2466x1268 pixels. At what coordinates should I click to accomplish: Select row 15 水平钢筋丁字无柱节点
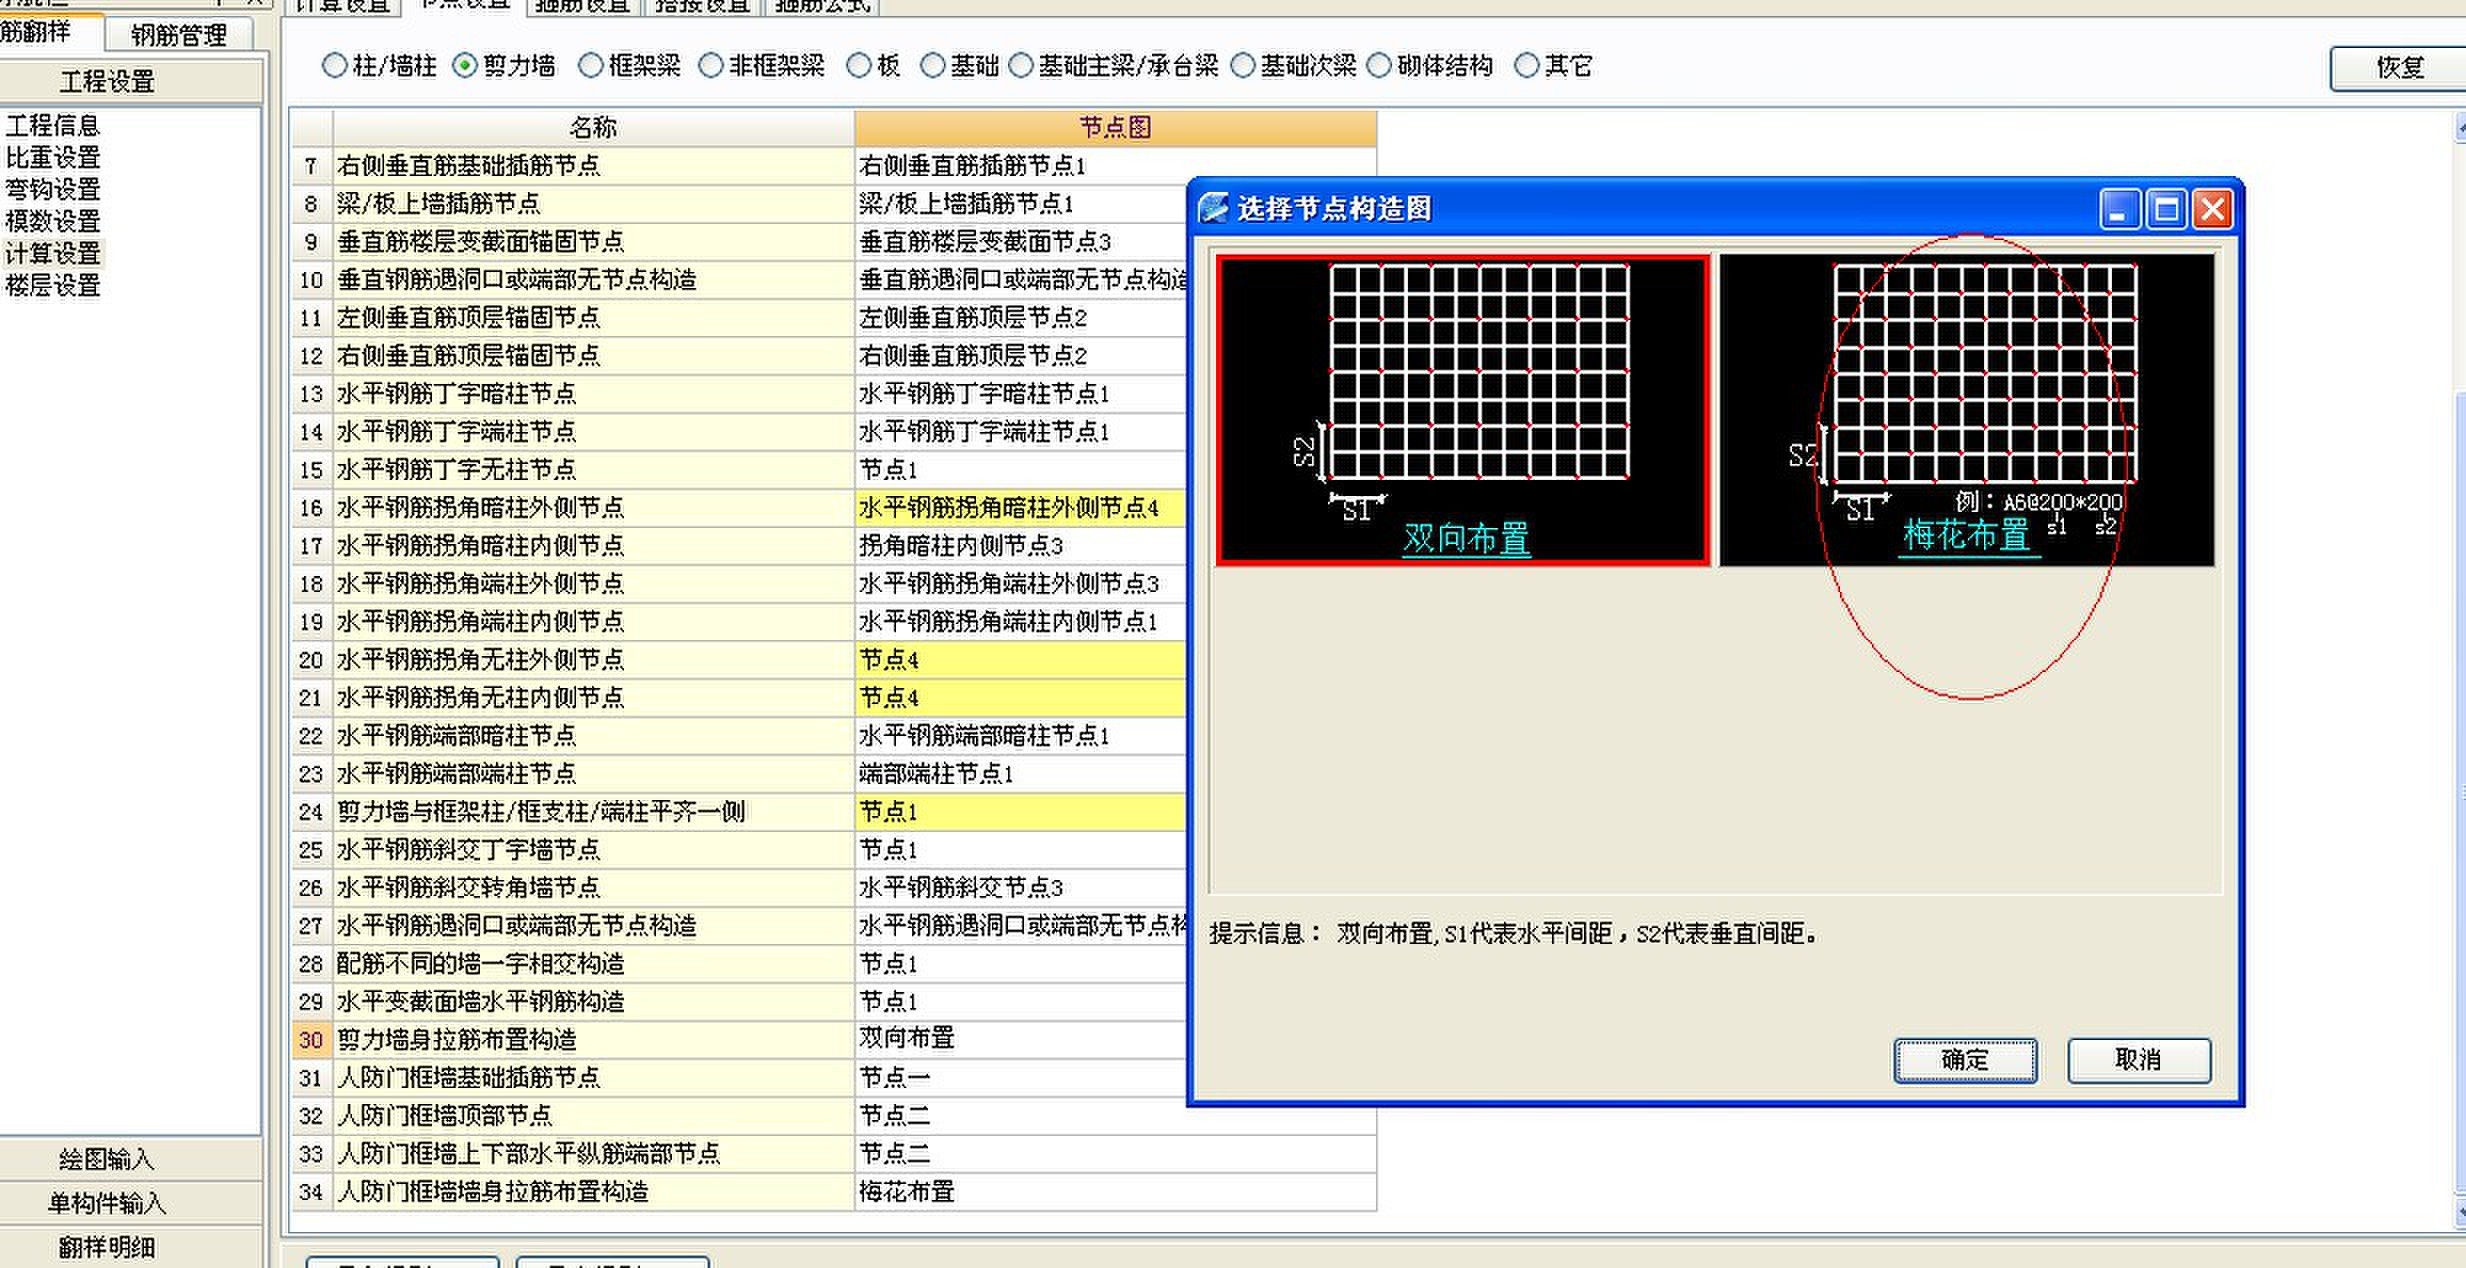point(593,470)
